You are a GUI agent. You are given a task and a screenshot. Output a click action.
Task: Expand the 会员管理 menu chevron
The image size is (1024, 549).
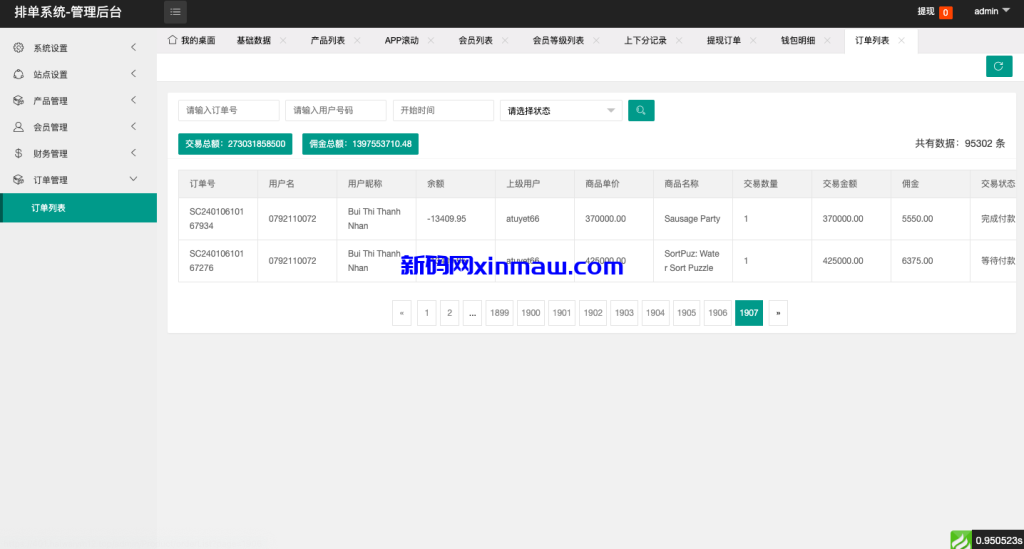(x=133, y=127)
